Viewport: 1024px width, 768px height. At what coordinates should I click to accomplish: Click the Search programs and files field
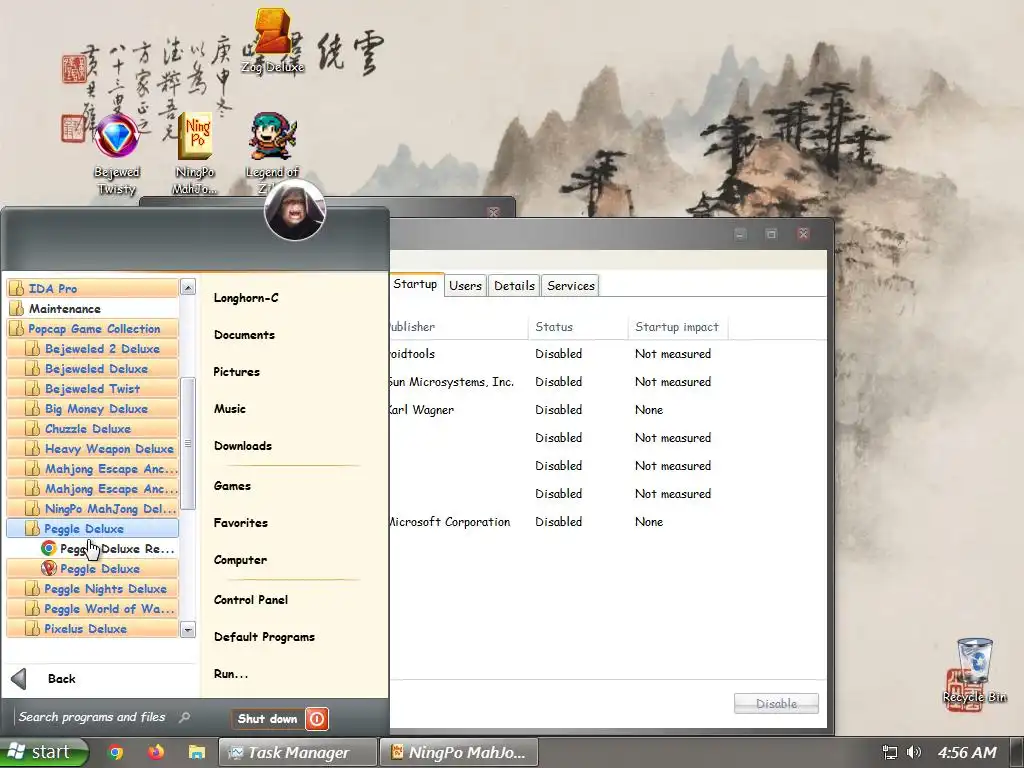[x=92, y=717]
